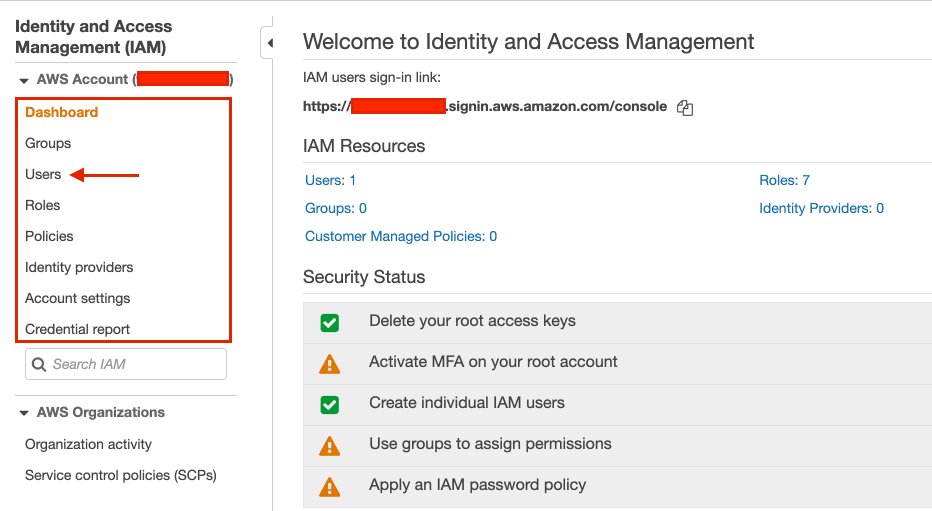Copy the IAM sign-in link icon
932x511 pixels.
click(x=685, y=108)
